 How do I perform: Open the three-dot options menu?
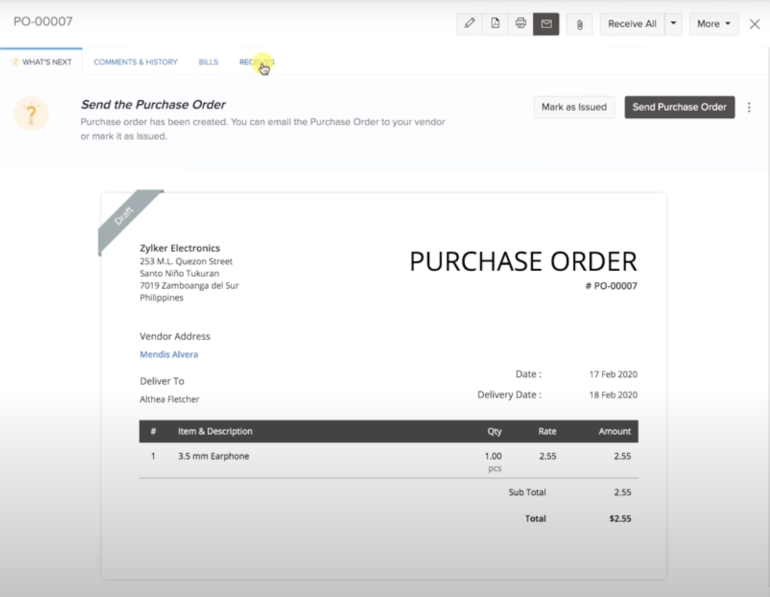(x=750, y=107)
